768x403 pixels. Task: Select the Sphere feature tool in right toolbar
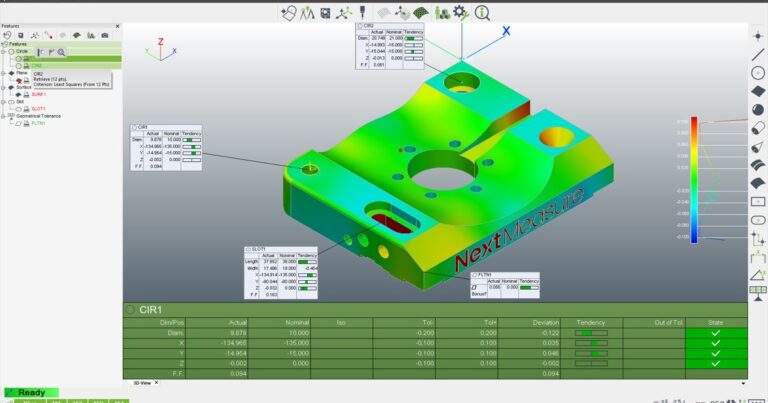758,110
